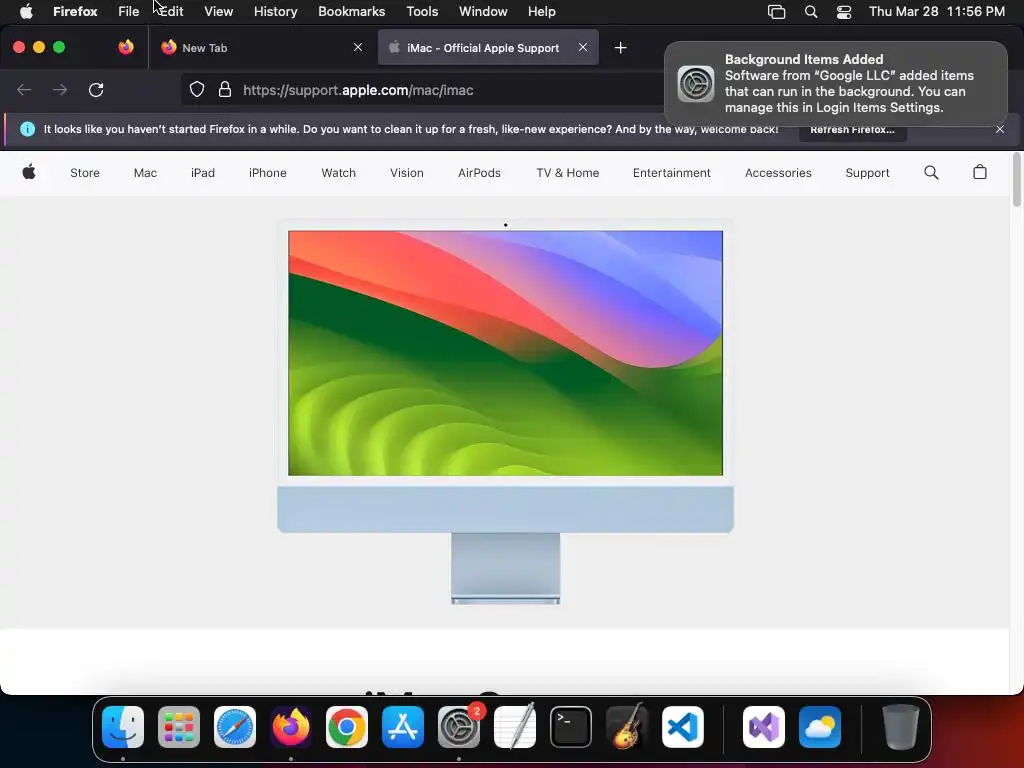Image resolution: width=1024 pixels, height=768 pixels.
Task: Launch Google Chrome from the Dock
Action: click(x=347, y=727)
